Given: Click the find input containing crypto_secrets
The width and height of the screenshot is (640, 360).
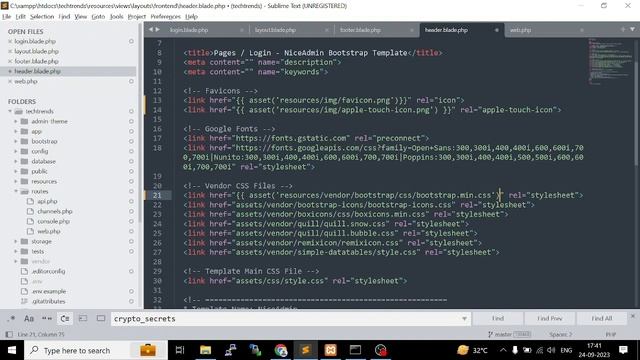Looking at the screenshot, I should (286, 319).
